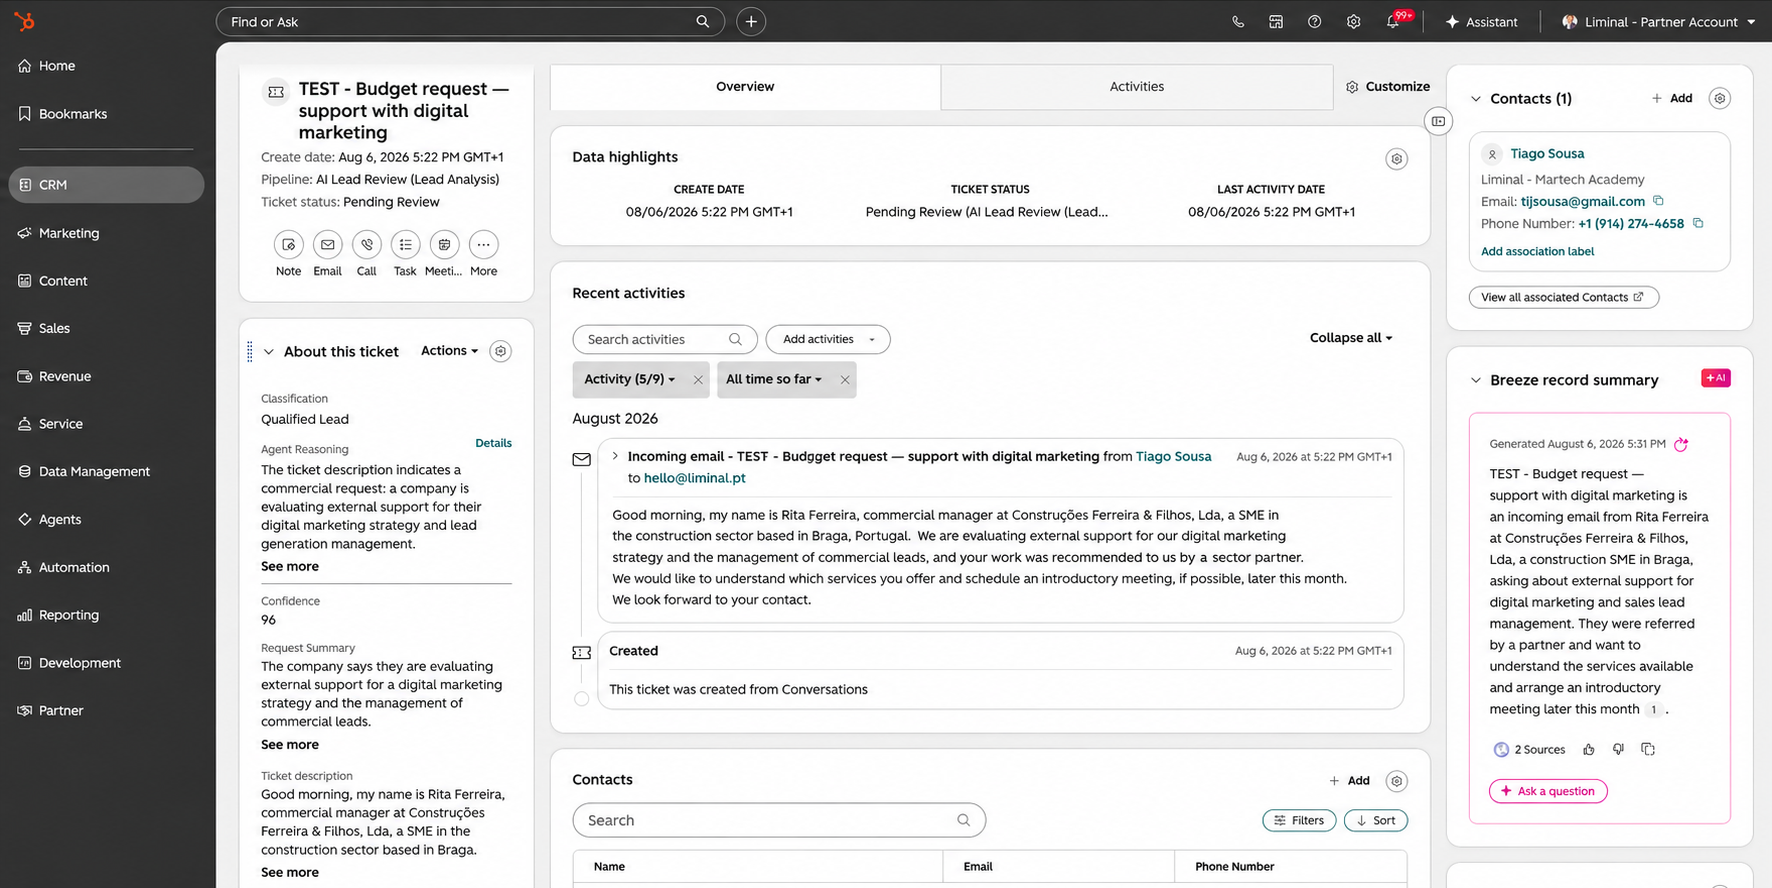Copy the contact email tijsousa@gmail.com
Screen dimensions: 1772x888
[1658, 201]
